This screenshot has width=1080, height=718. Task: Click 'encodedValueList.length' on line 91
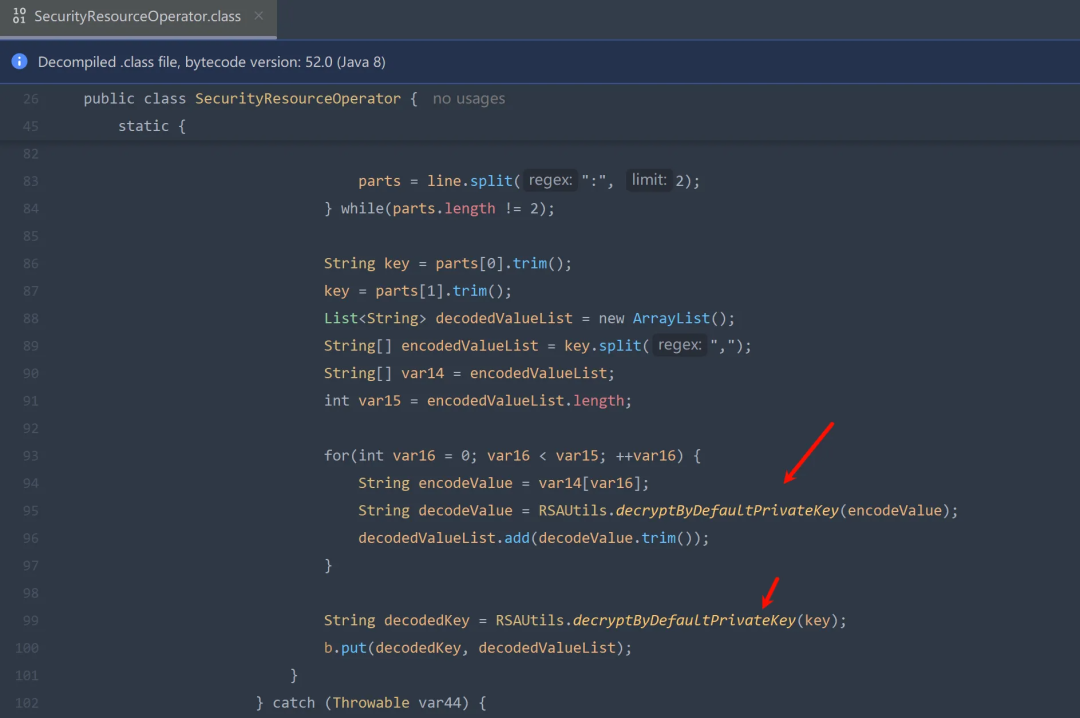click(525, 401)
